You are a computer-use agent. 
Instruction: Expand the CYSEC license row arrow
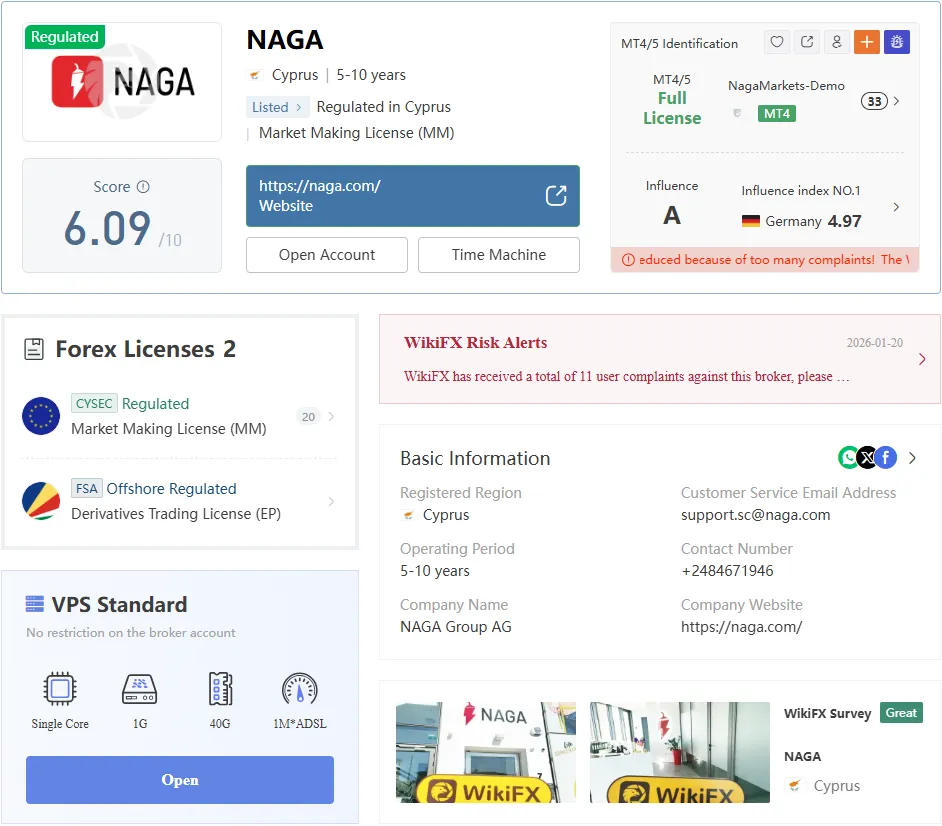click(331, 416)
